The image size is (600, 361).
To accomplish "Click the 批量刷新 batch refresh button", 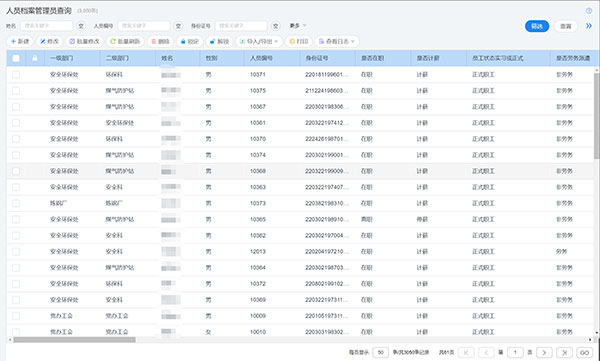I will [125, 41].
